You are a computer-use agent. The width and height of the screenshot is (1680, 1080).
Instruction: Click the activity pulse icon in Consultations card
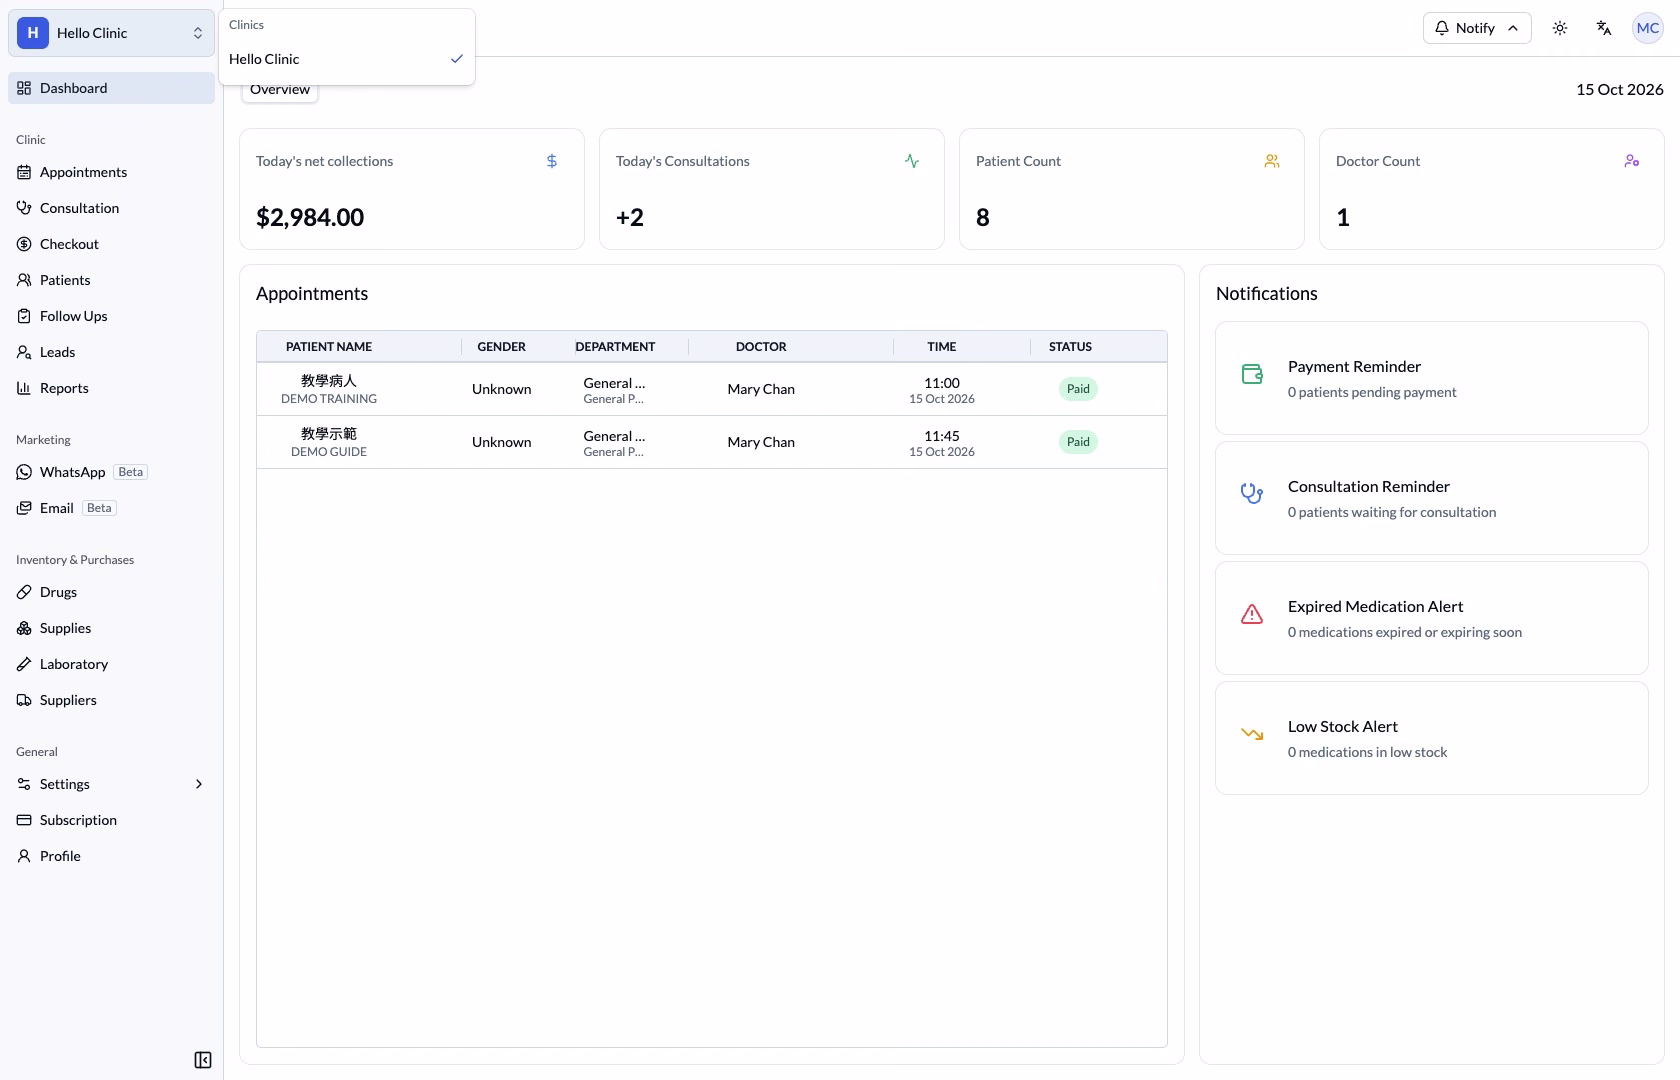(912, 161)
